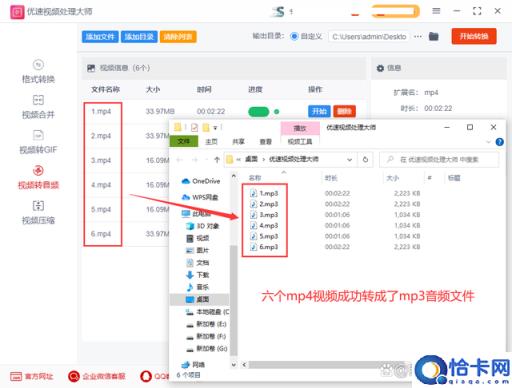This screenshot has height=388, width=512.
Task: Click the 企业微信客服 customer service link
Action: 97,376
